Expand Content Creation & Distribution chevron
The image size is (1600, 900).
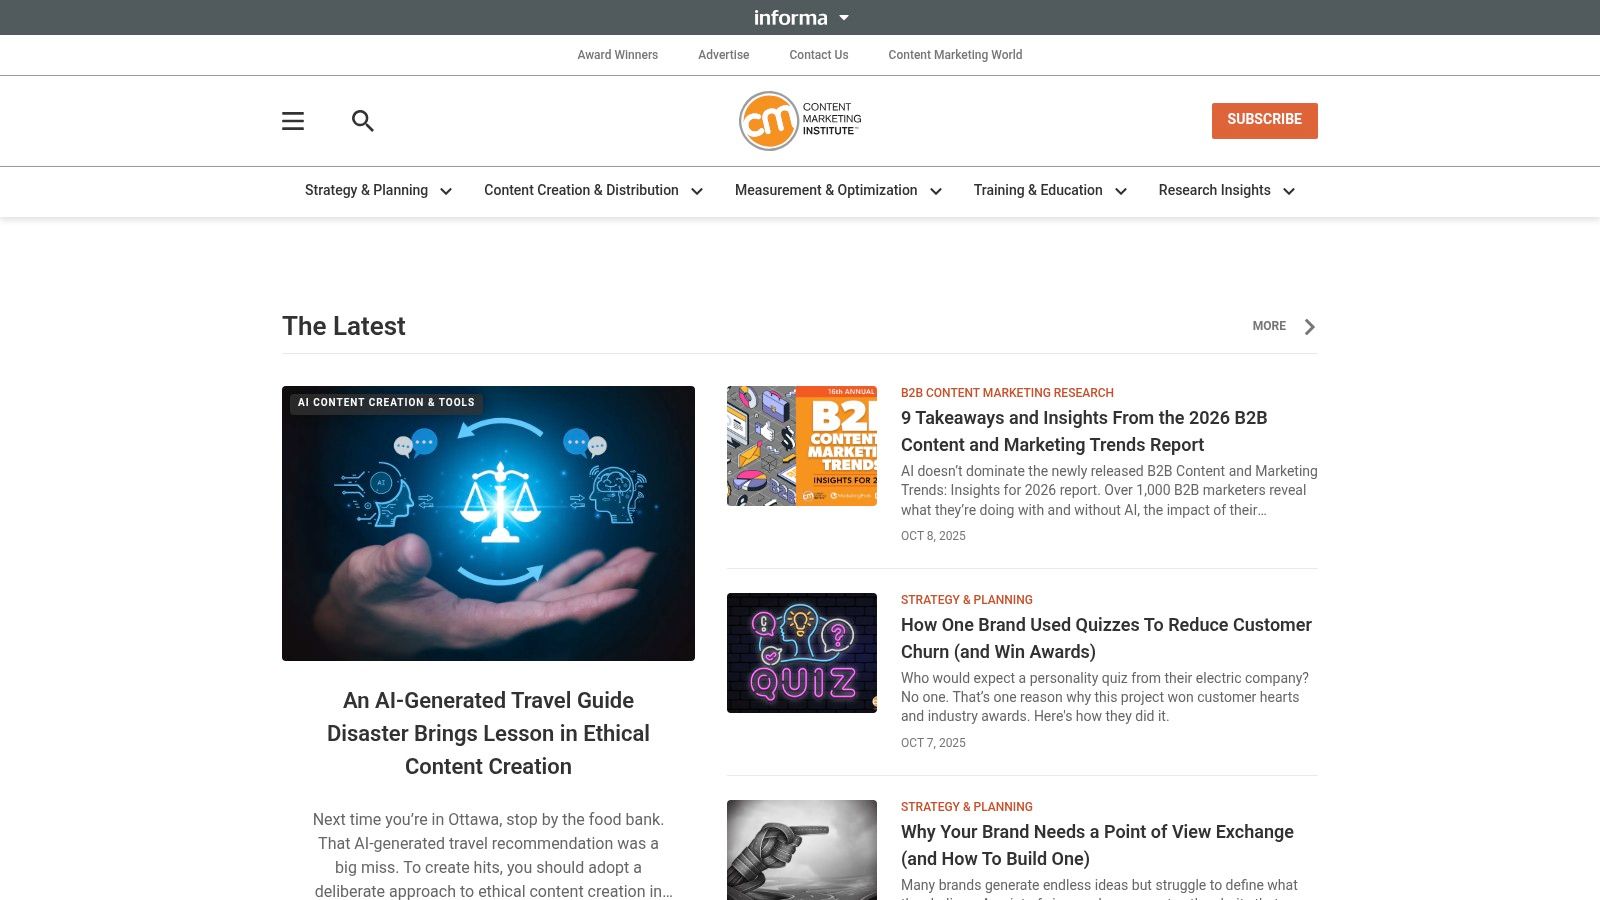pyautogui.click(x=697, y=191)
